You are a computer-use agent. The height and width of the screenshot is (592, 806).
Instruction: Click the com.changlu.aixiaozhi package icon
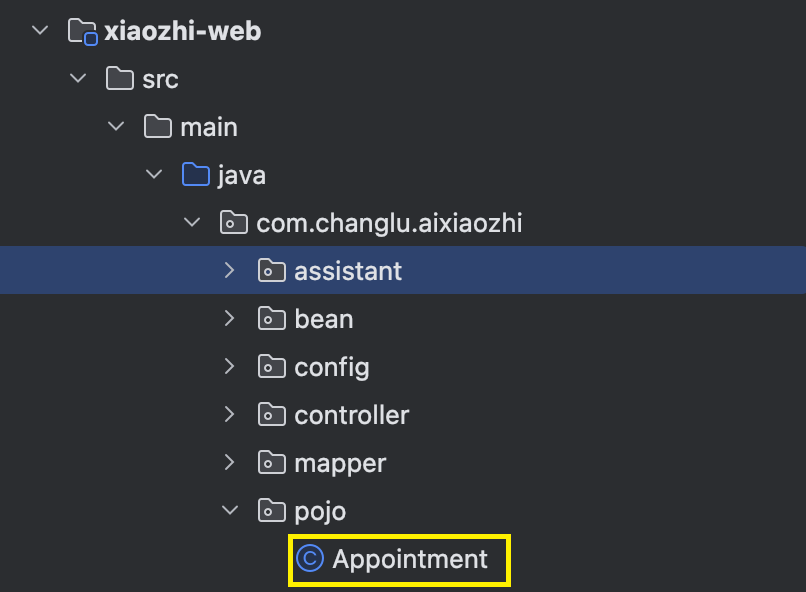(234, 223)
